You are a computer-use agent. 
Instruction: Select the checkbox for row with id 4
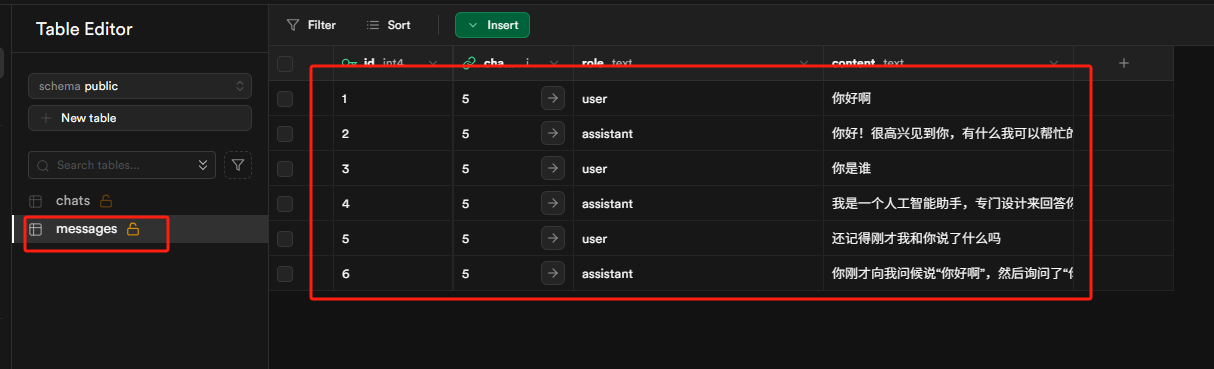pyautogui.click(x=285, y=204)
